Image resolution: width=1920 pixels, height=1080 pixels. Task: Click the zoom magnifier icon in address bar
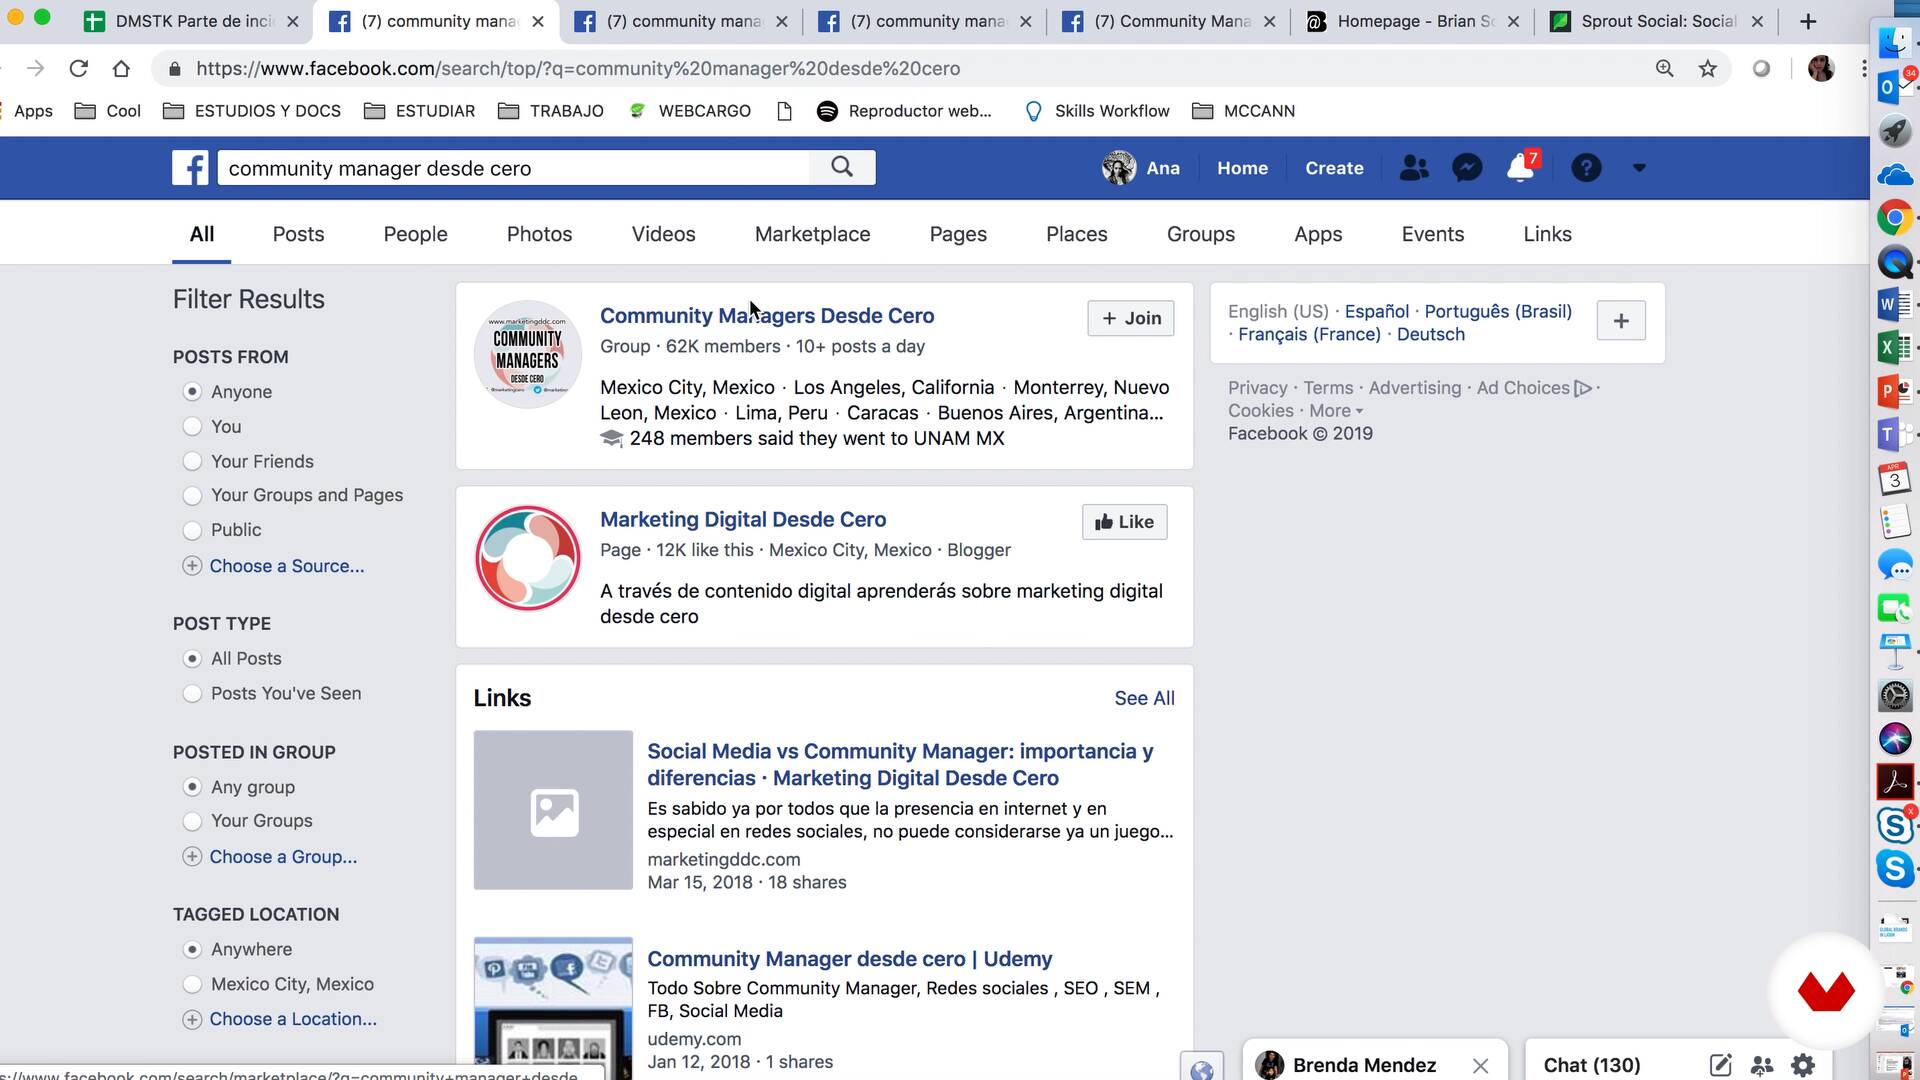coord(1664,68)
